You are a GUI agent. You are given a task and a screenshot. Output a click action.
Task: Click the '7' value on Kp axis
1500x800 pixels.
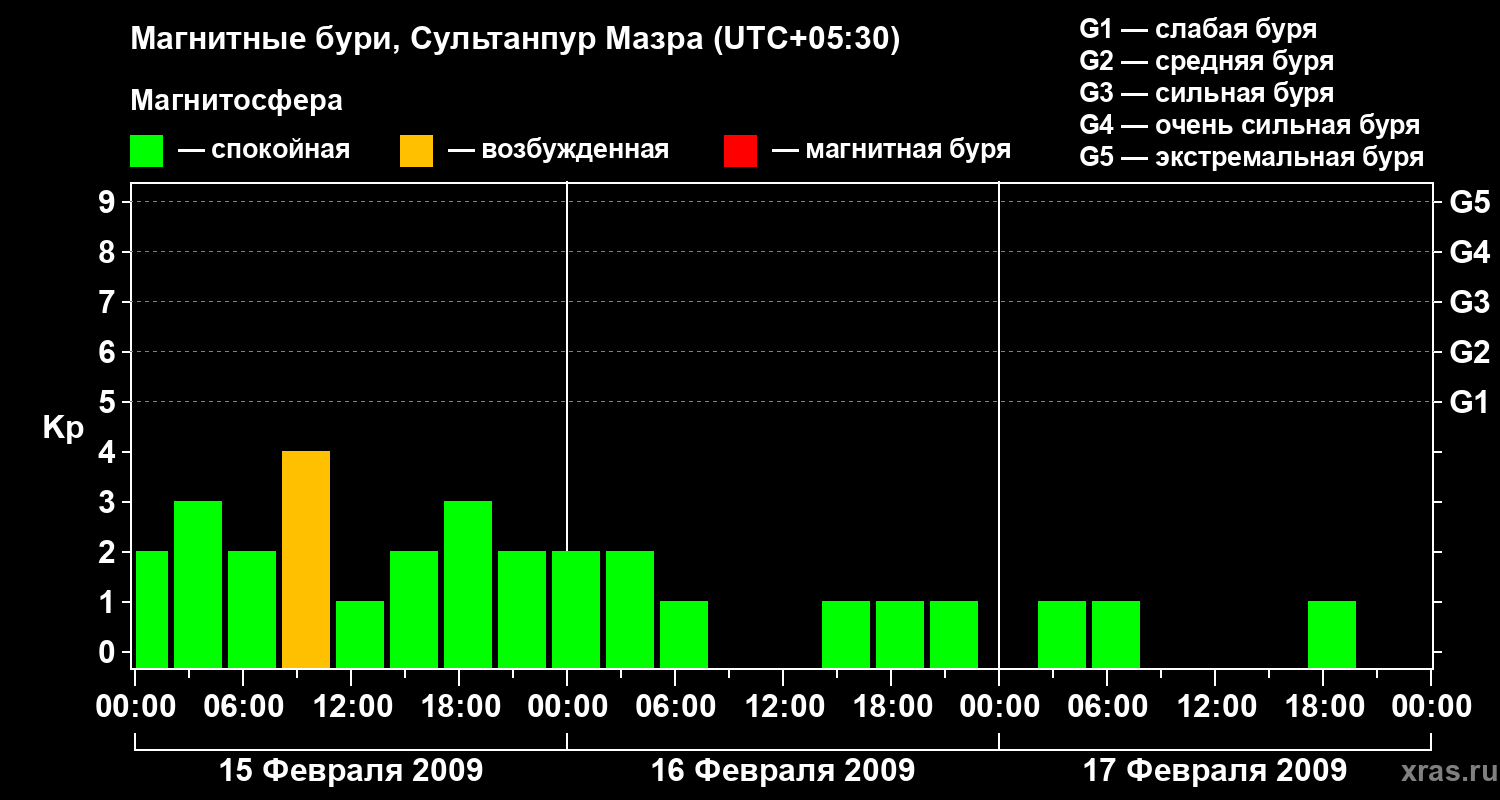[x=109, y=302]
